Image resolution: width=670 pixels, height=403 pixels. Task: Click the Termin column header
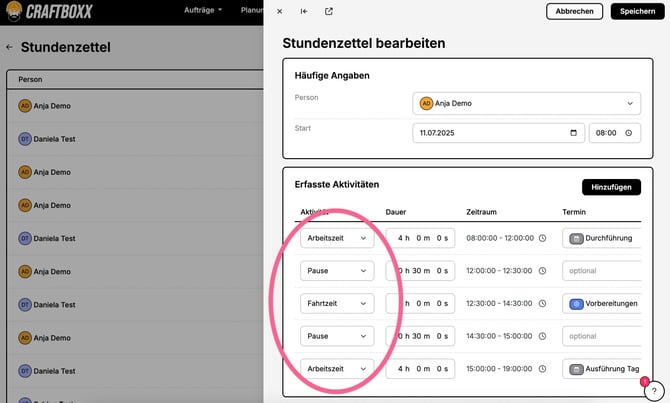coord(574,212)
